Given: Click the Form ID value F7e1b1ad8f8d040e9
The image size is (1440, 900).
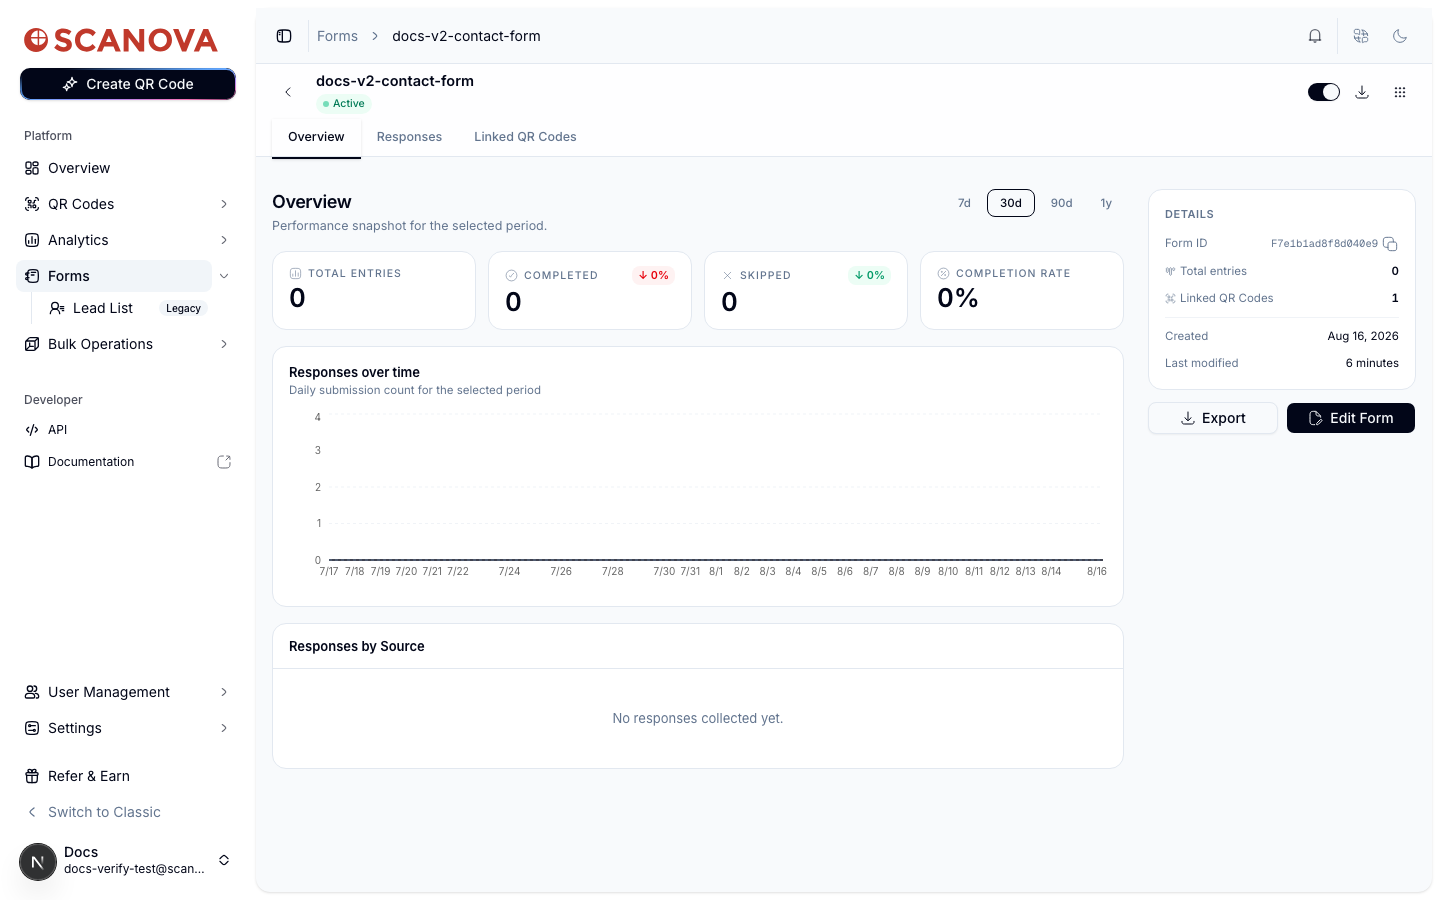Looking at the screenshot, I should pos(1324,244).
